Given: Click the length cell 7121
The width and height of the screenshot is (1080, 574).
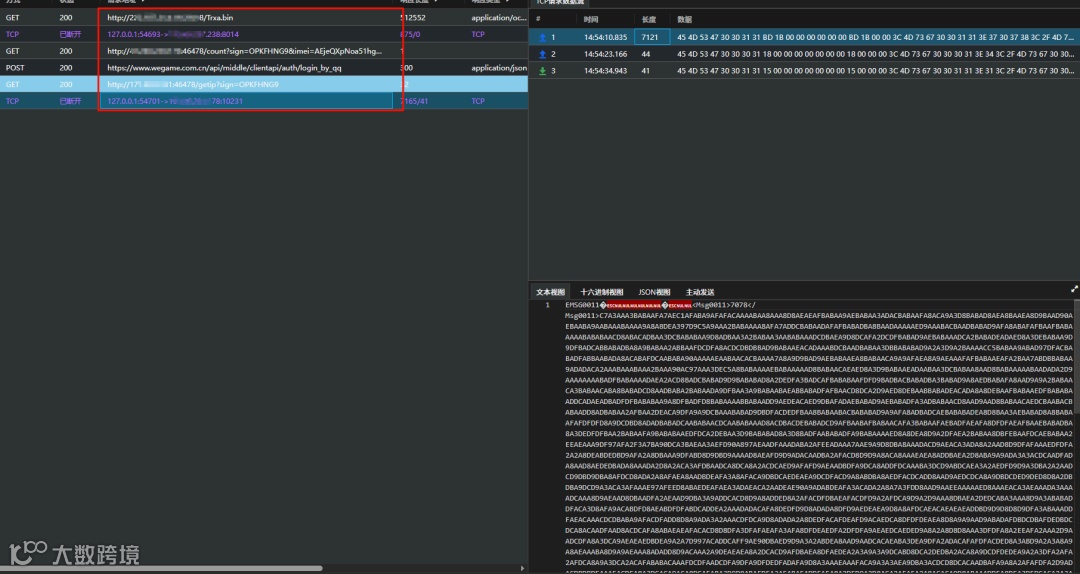Looking at the screenshot, I should pyautogui.click(x=652, y=37).
